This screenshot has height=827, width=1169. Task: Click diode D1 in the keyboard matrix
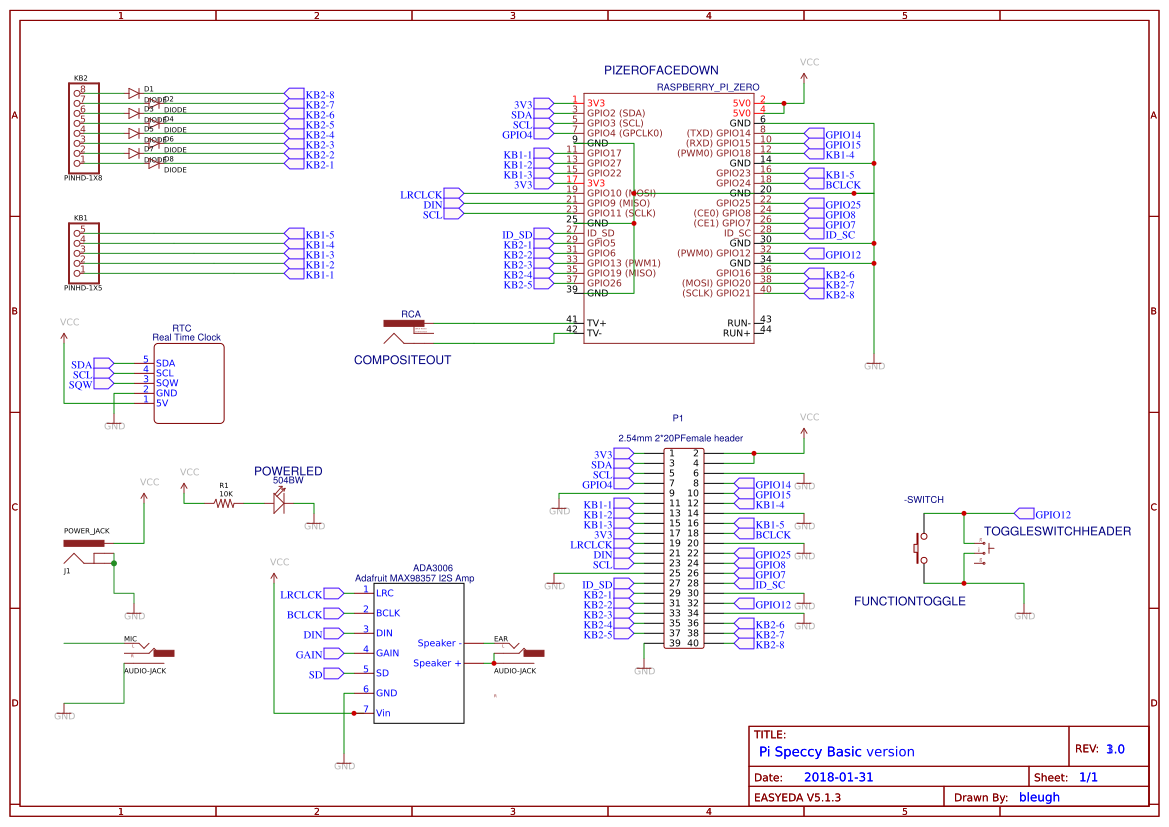pos(135,92)
